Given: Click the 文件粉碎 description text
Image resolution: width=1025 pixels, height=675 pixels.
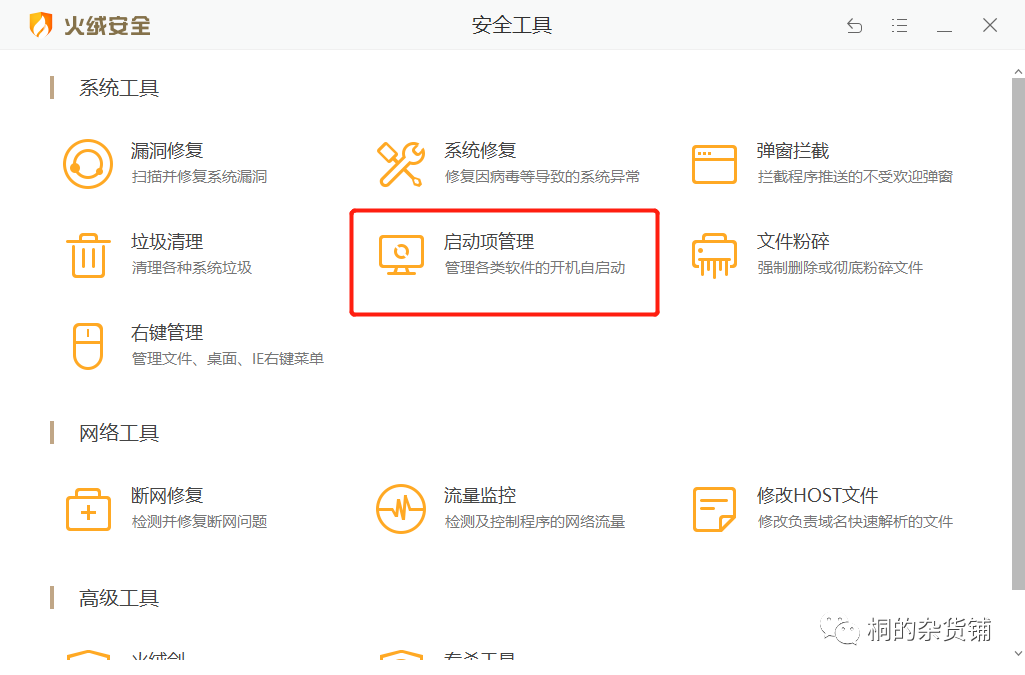Looking at the screenshot, I should [839, 268].
